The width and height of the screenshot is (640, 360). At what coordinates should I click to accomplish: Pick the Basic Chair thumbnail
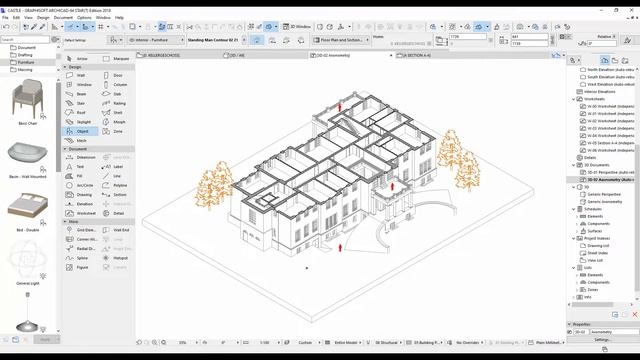27,98
